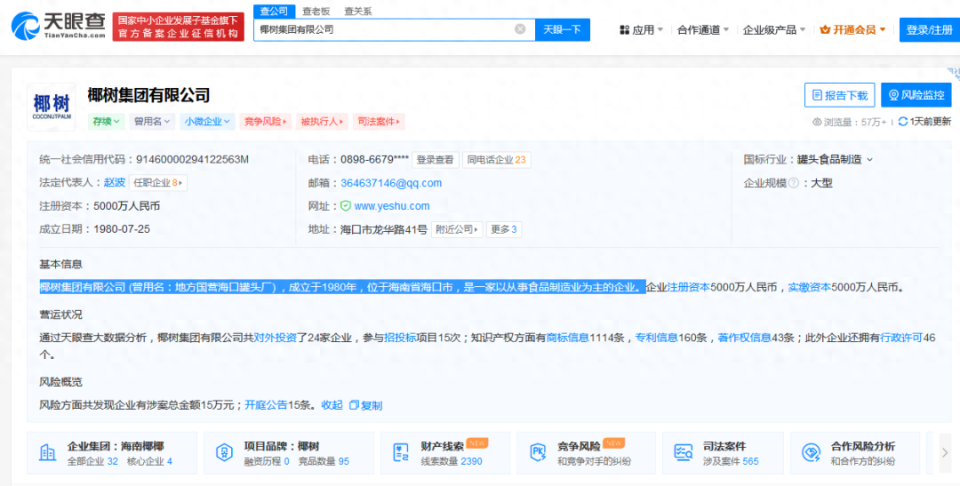Open the 竞争风险 tag

pos(265,121)
